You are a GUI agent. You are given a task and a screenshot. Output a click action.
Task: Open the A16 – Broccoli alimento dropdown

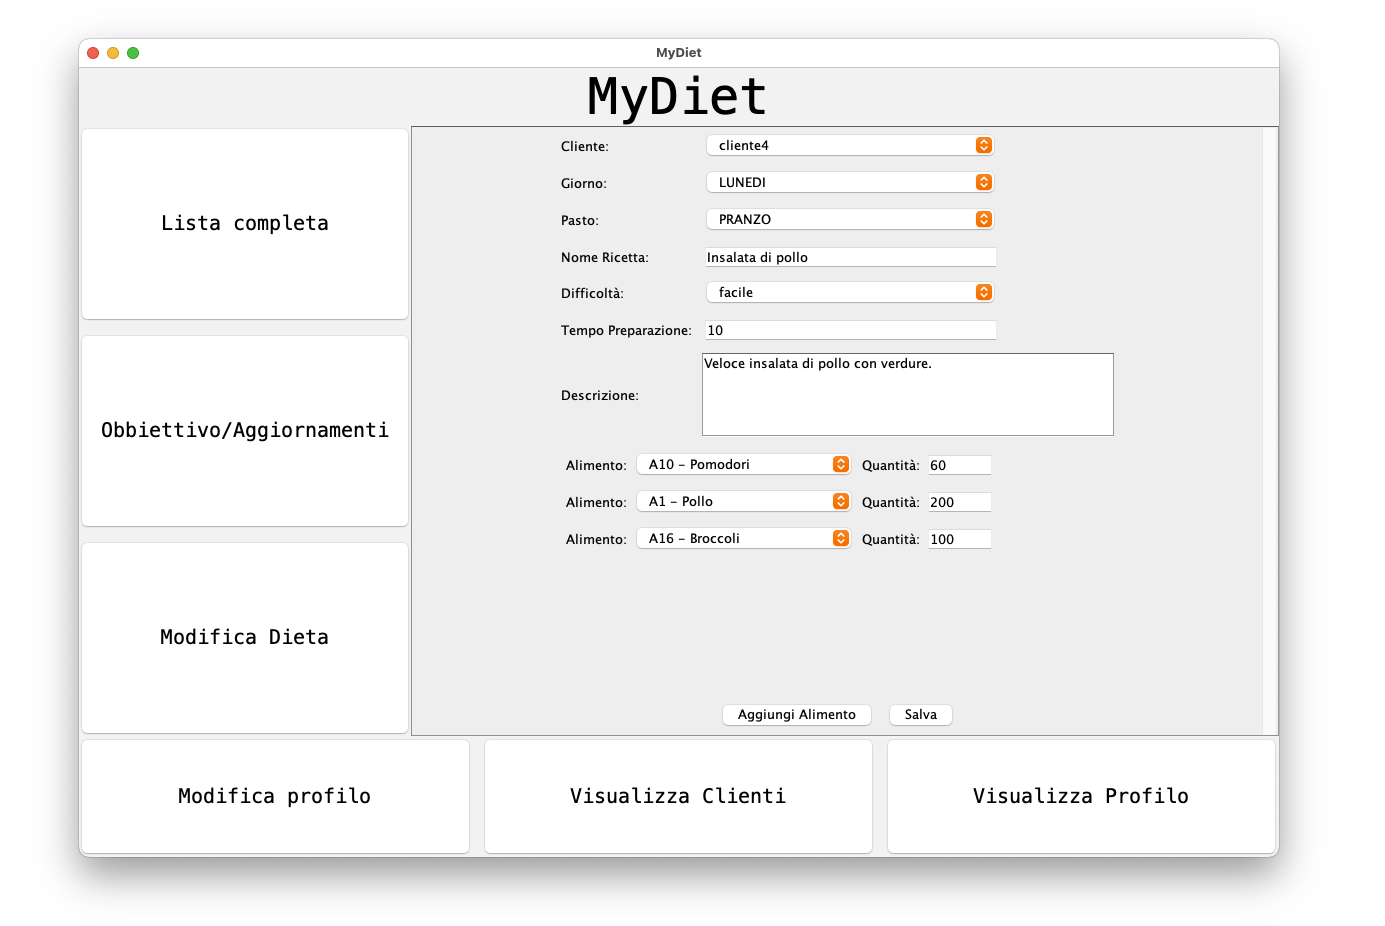point(743,539)
